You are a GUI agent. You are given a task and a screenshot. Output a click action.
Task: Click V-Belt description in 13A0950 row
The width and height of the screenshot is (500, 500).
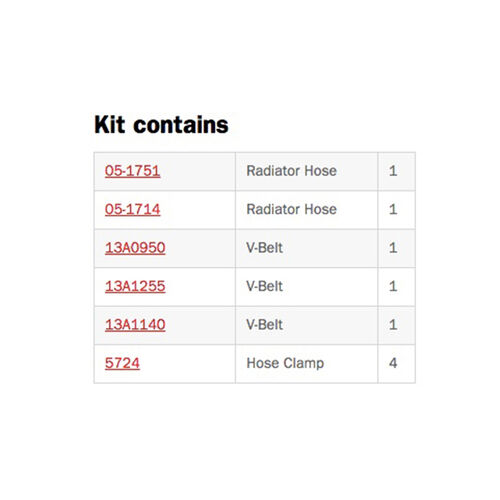coord(264,248)
